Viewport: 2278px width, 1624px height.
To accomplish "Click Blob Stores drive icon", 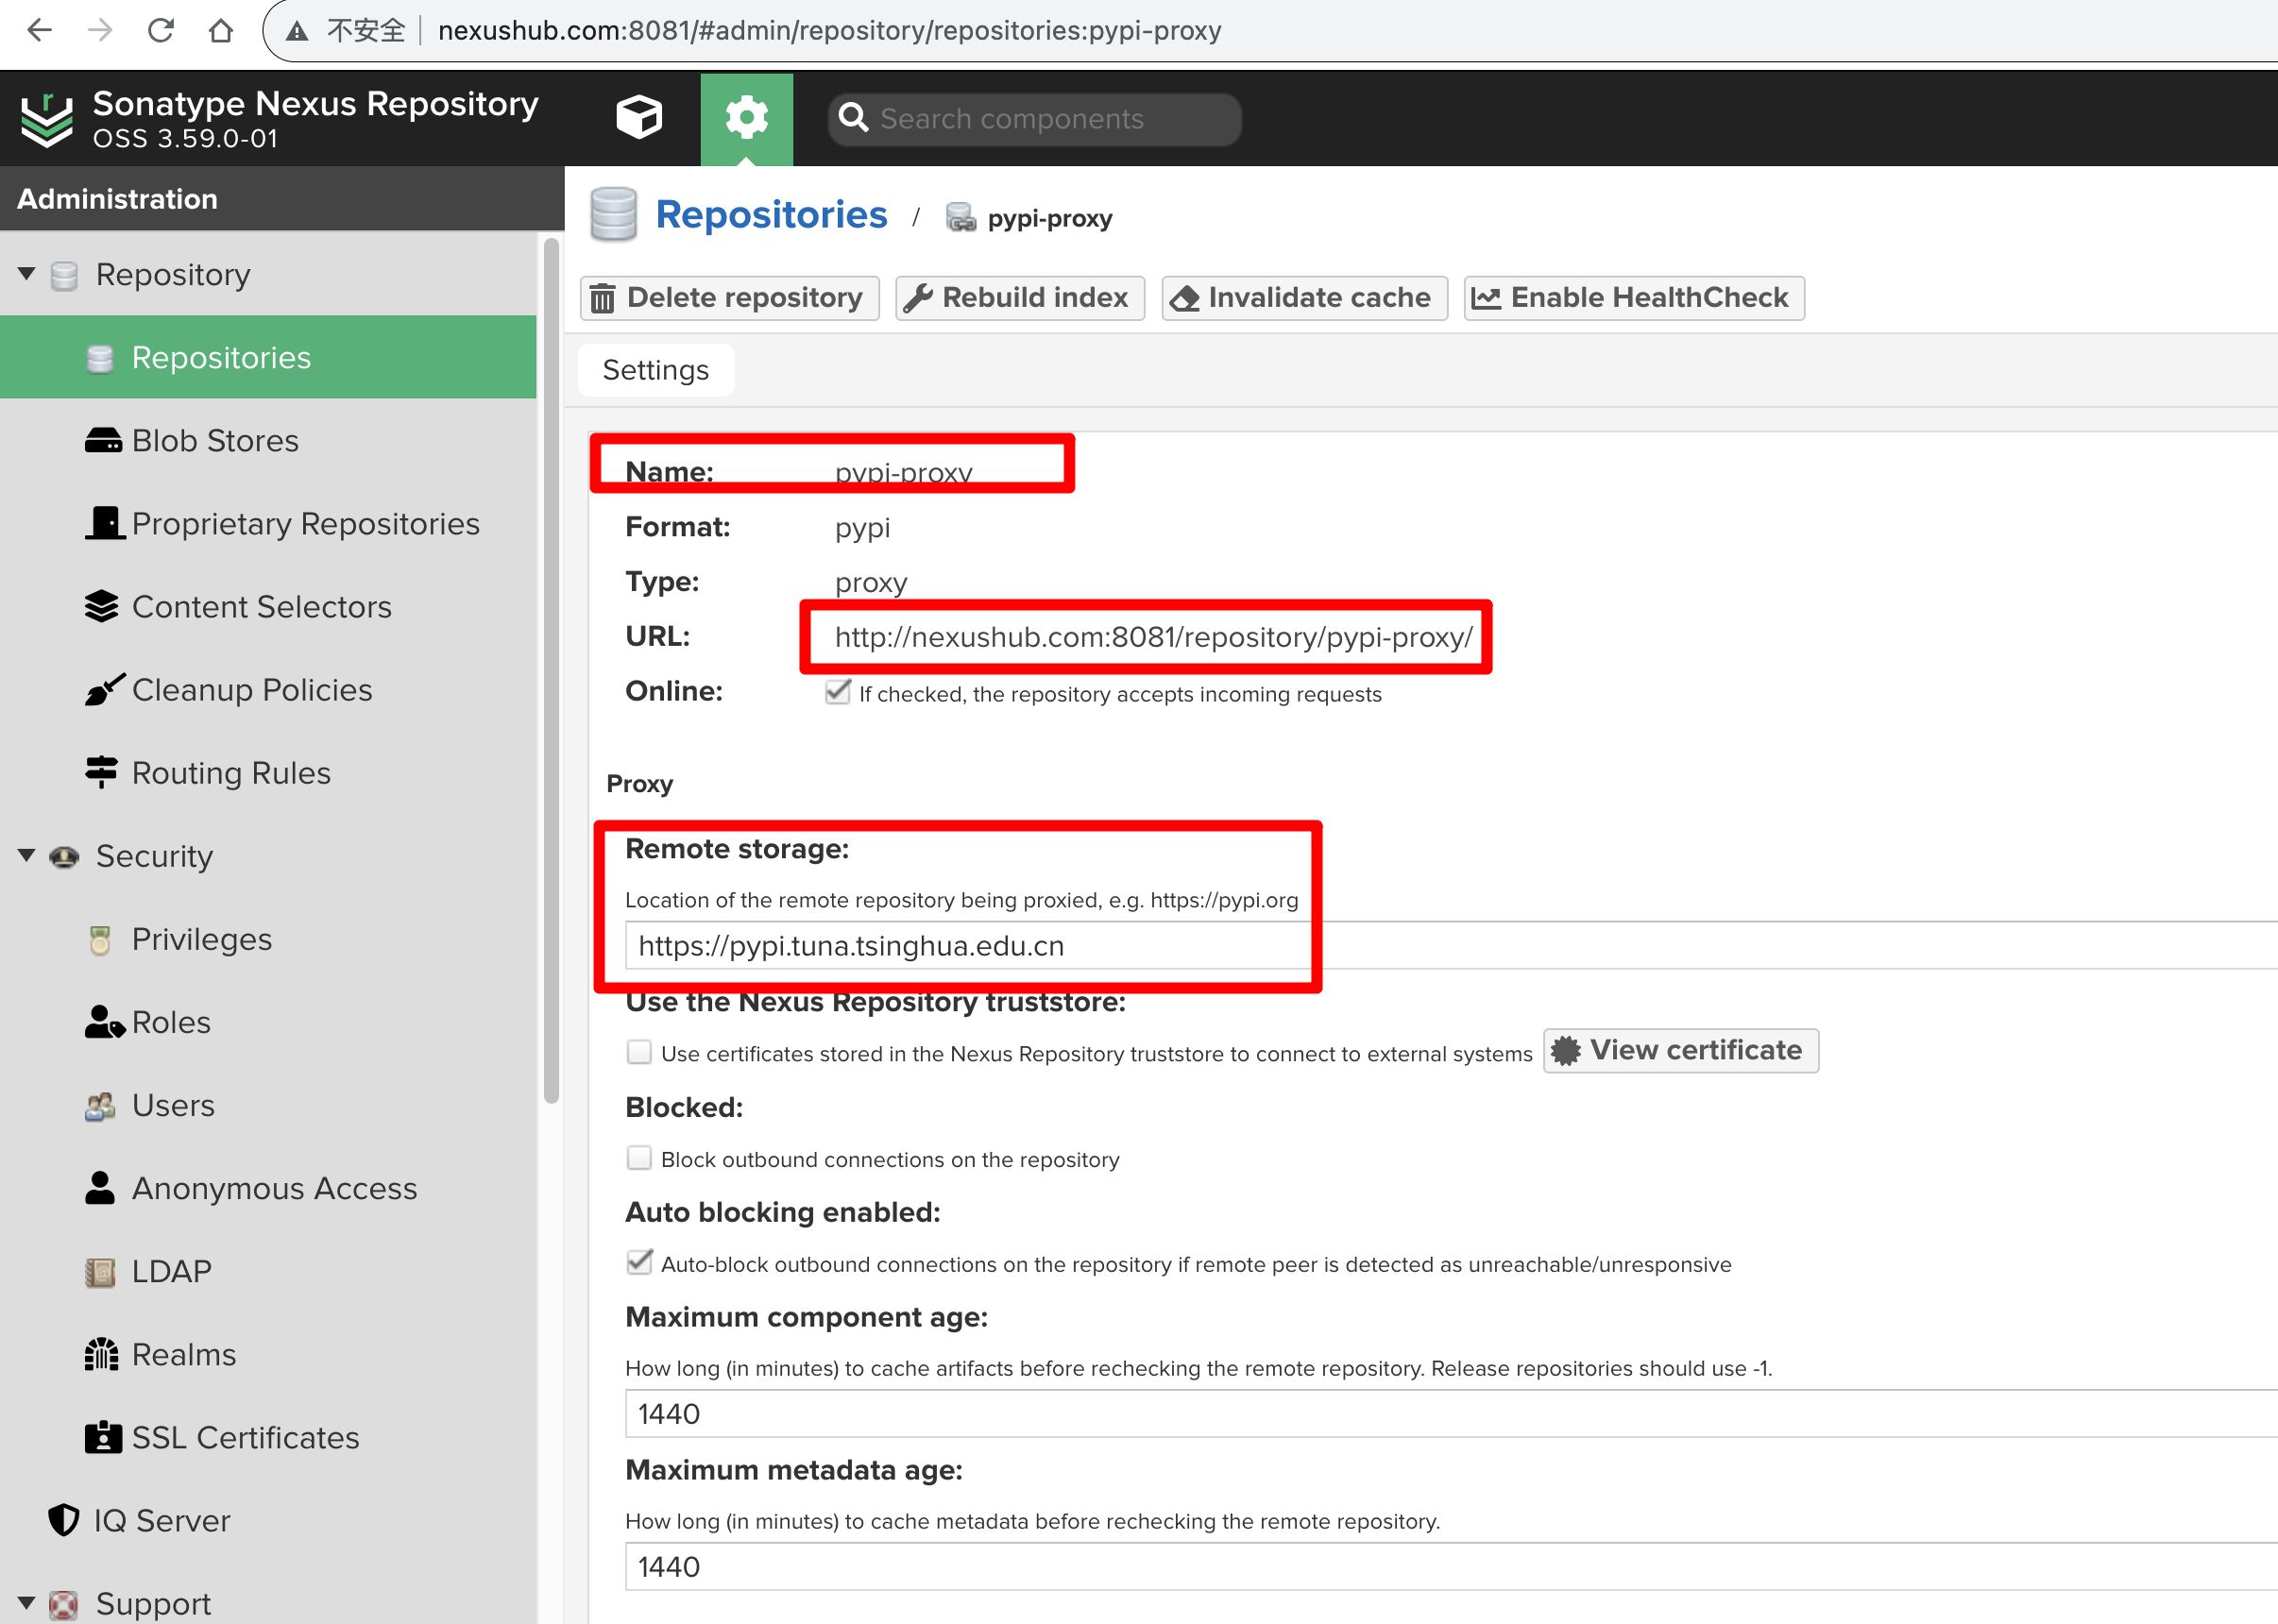I will pos(103,440).
